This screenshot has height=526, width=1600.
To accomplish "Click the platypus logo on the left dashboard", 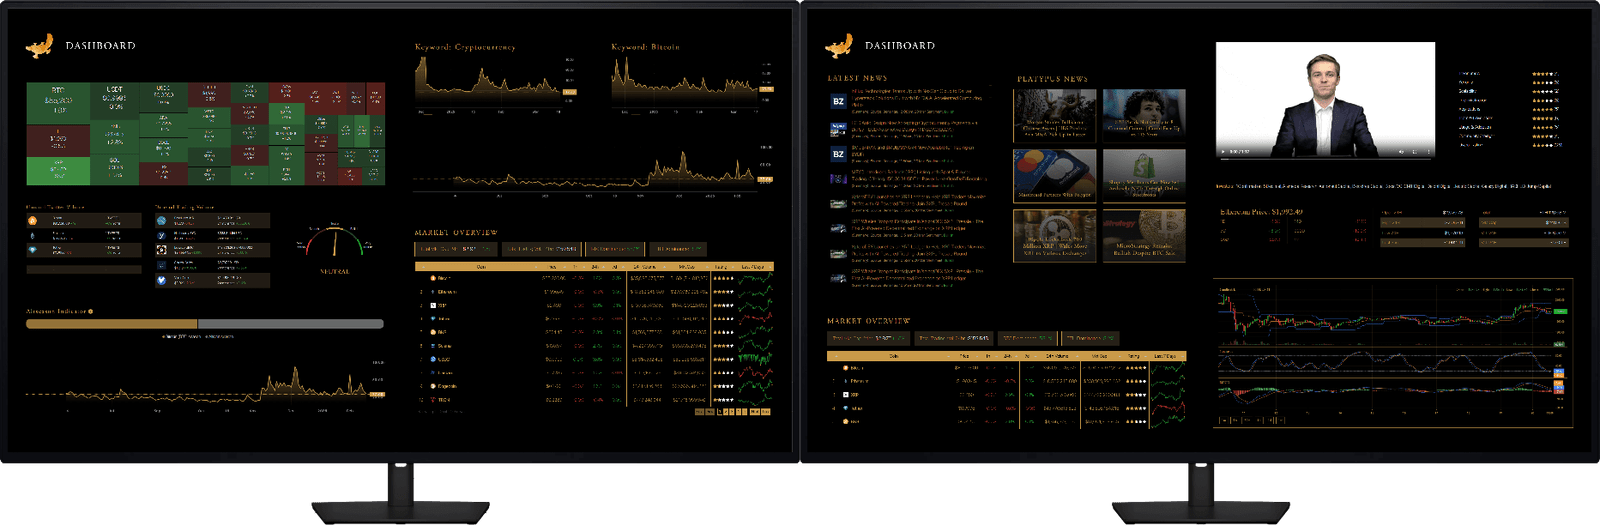I will [39, 46].
